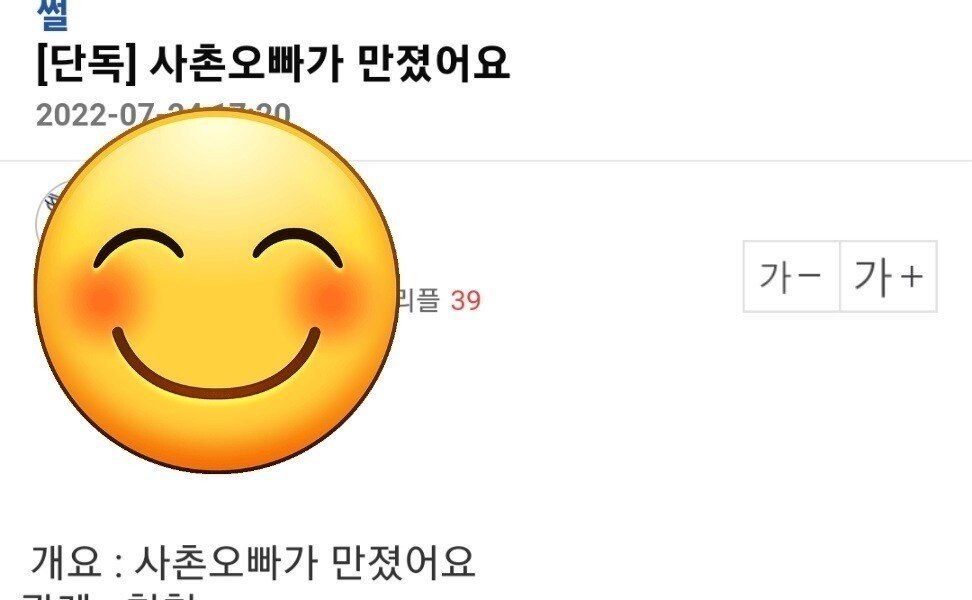Screen dimensions: 972x600
Task: Click the body line beginning with 개요
Action: click(253, 562)
